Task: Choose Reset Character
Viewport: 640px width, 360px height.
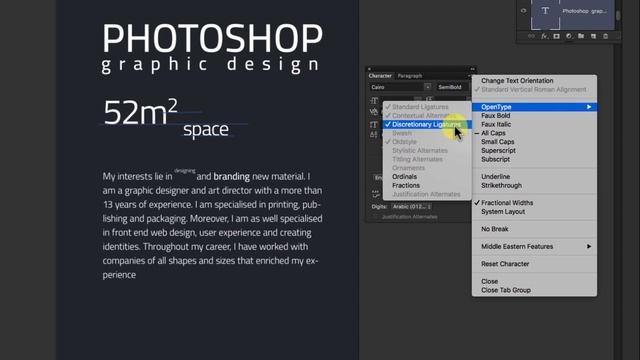Action: [x=534, y=264]
